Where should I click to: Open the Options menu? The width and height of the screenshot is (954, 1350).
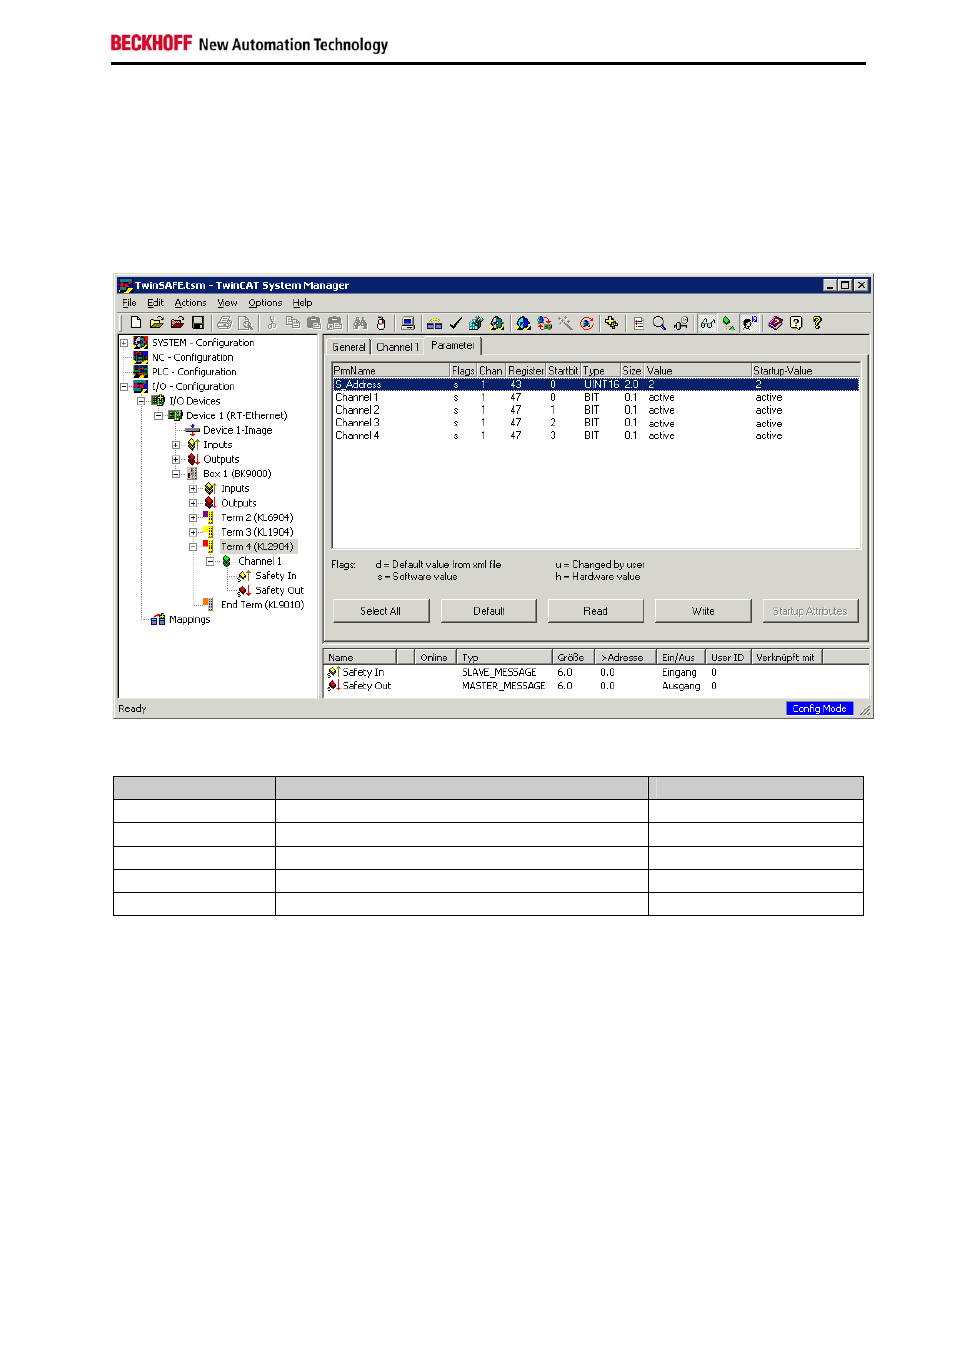click(x=265, y=303)
